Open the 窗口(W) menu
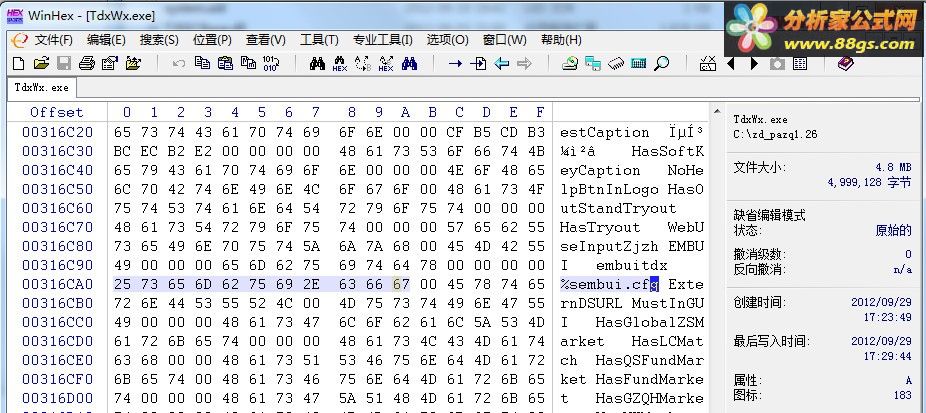Image resolution: width=926 pixels, height=413 pixels. [504, 40]
